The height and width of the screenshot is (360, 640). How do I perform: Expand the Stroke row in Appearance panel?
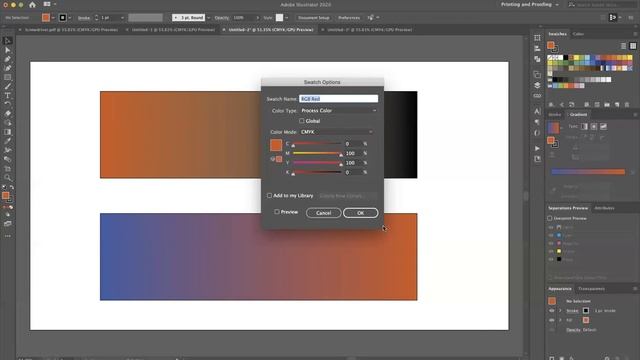pyautogui.click(x=560, y=311)
